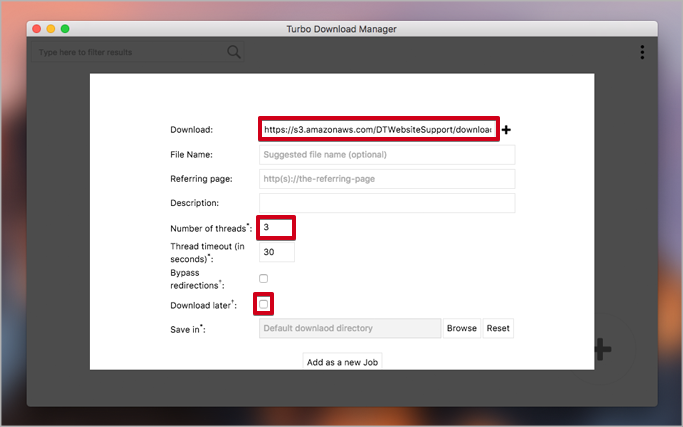The width and height of the screenshot is (683, 427).
Task: Click the large plus add-job button
Action: coord(603,349)
